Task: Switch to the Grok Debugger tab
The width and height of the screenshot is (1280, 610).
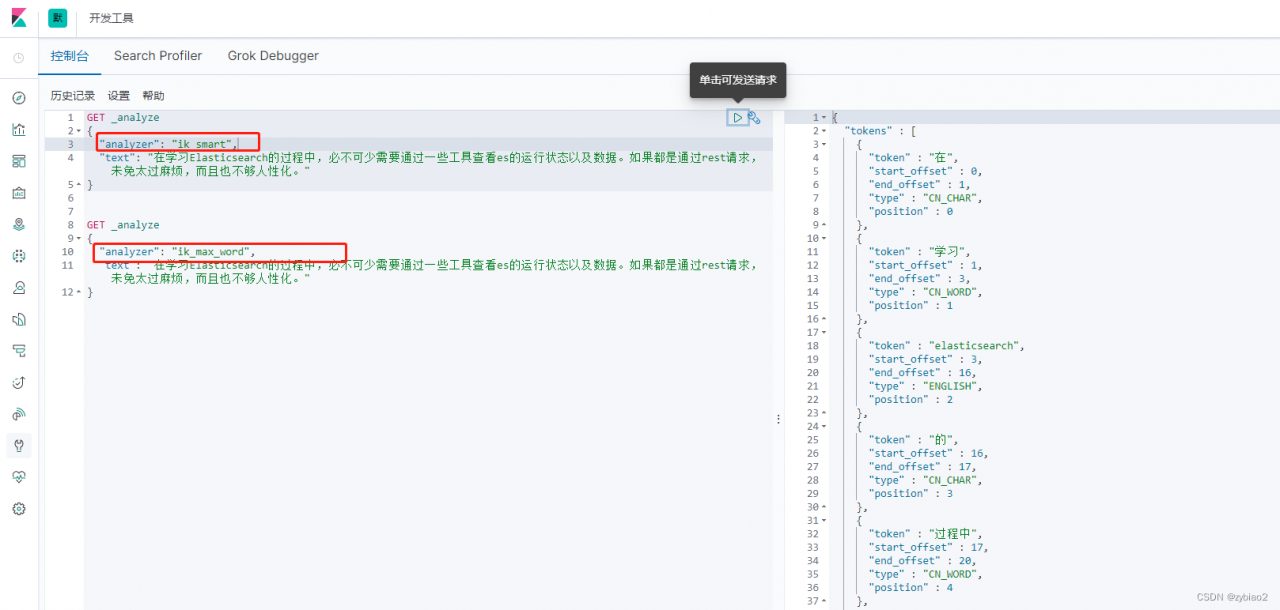Action: [x=273, y=56]
